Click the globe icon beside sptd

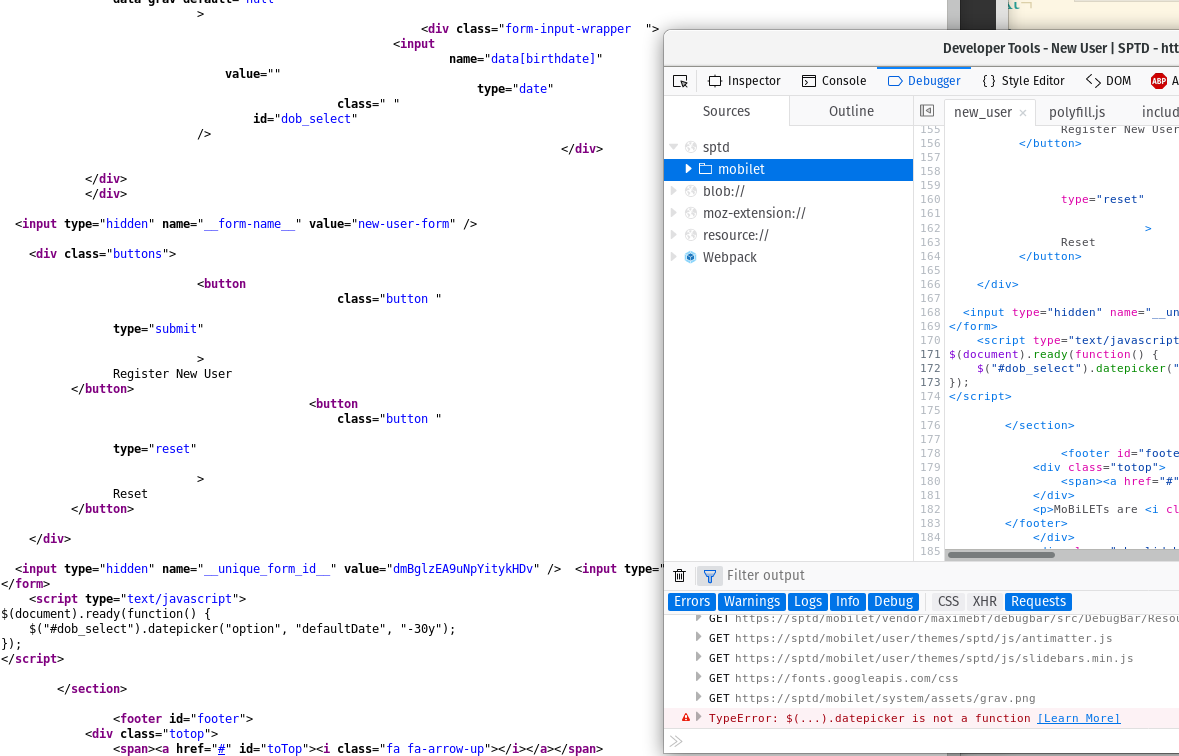click(x=690, y=147)
